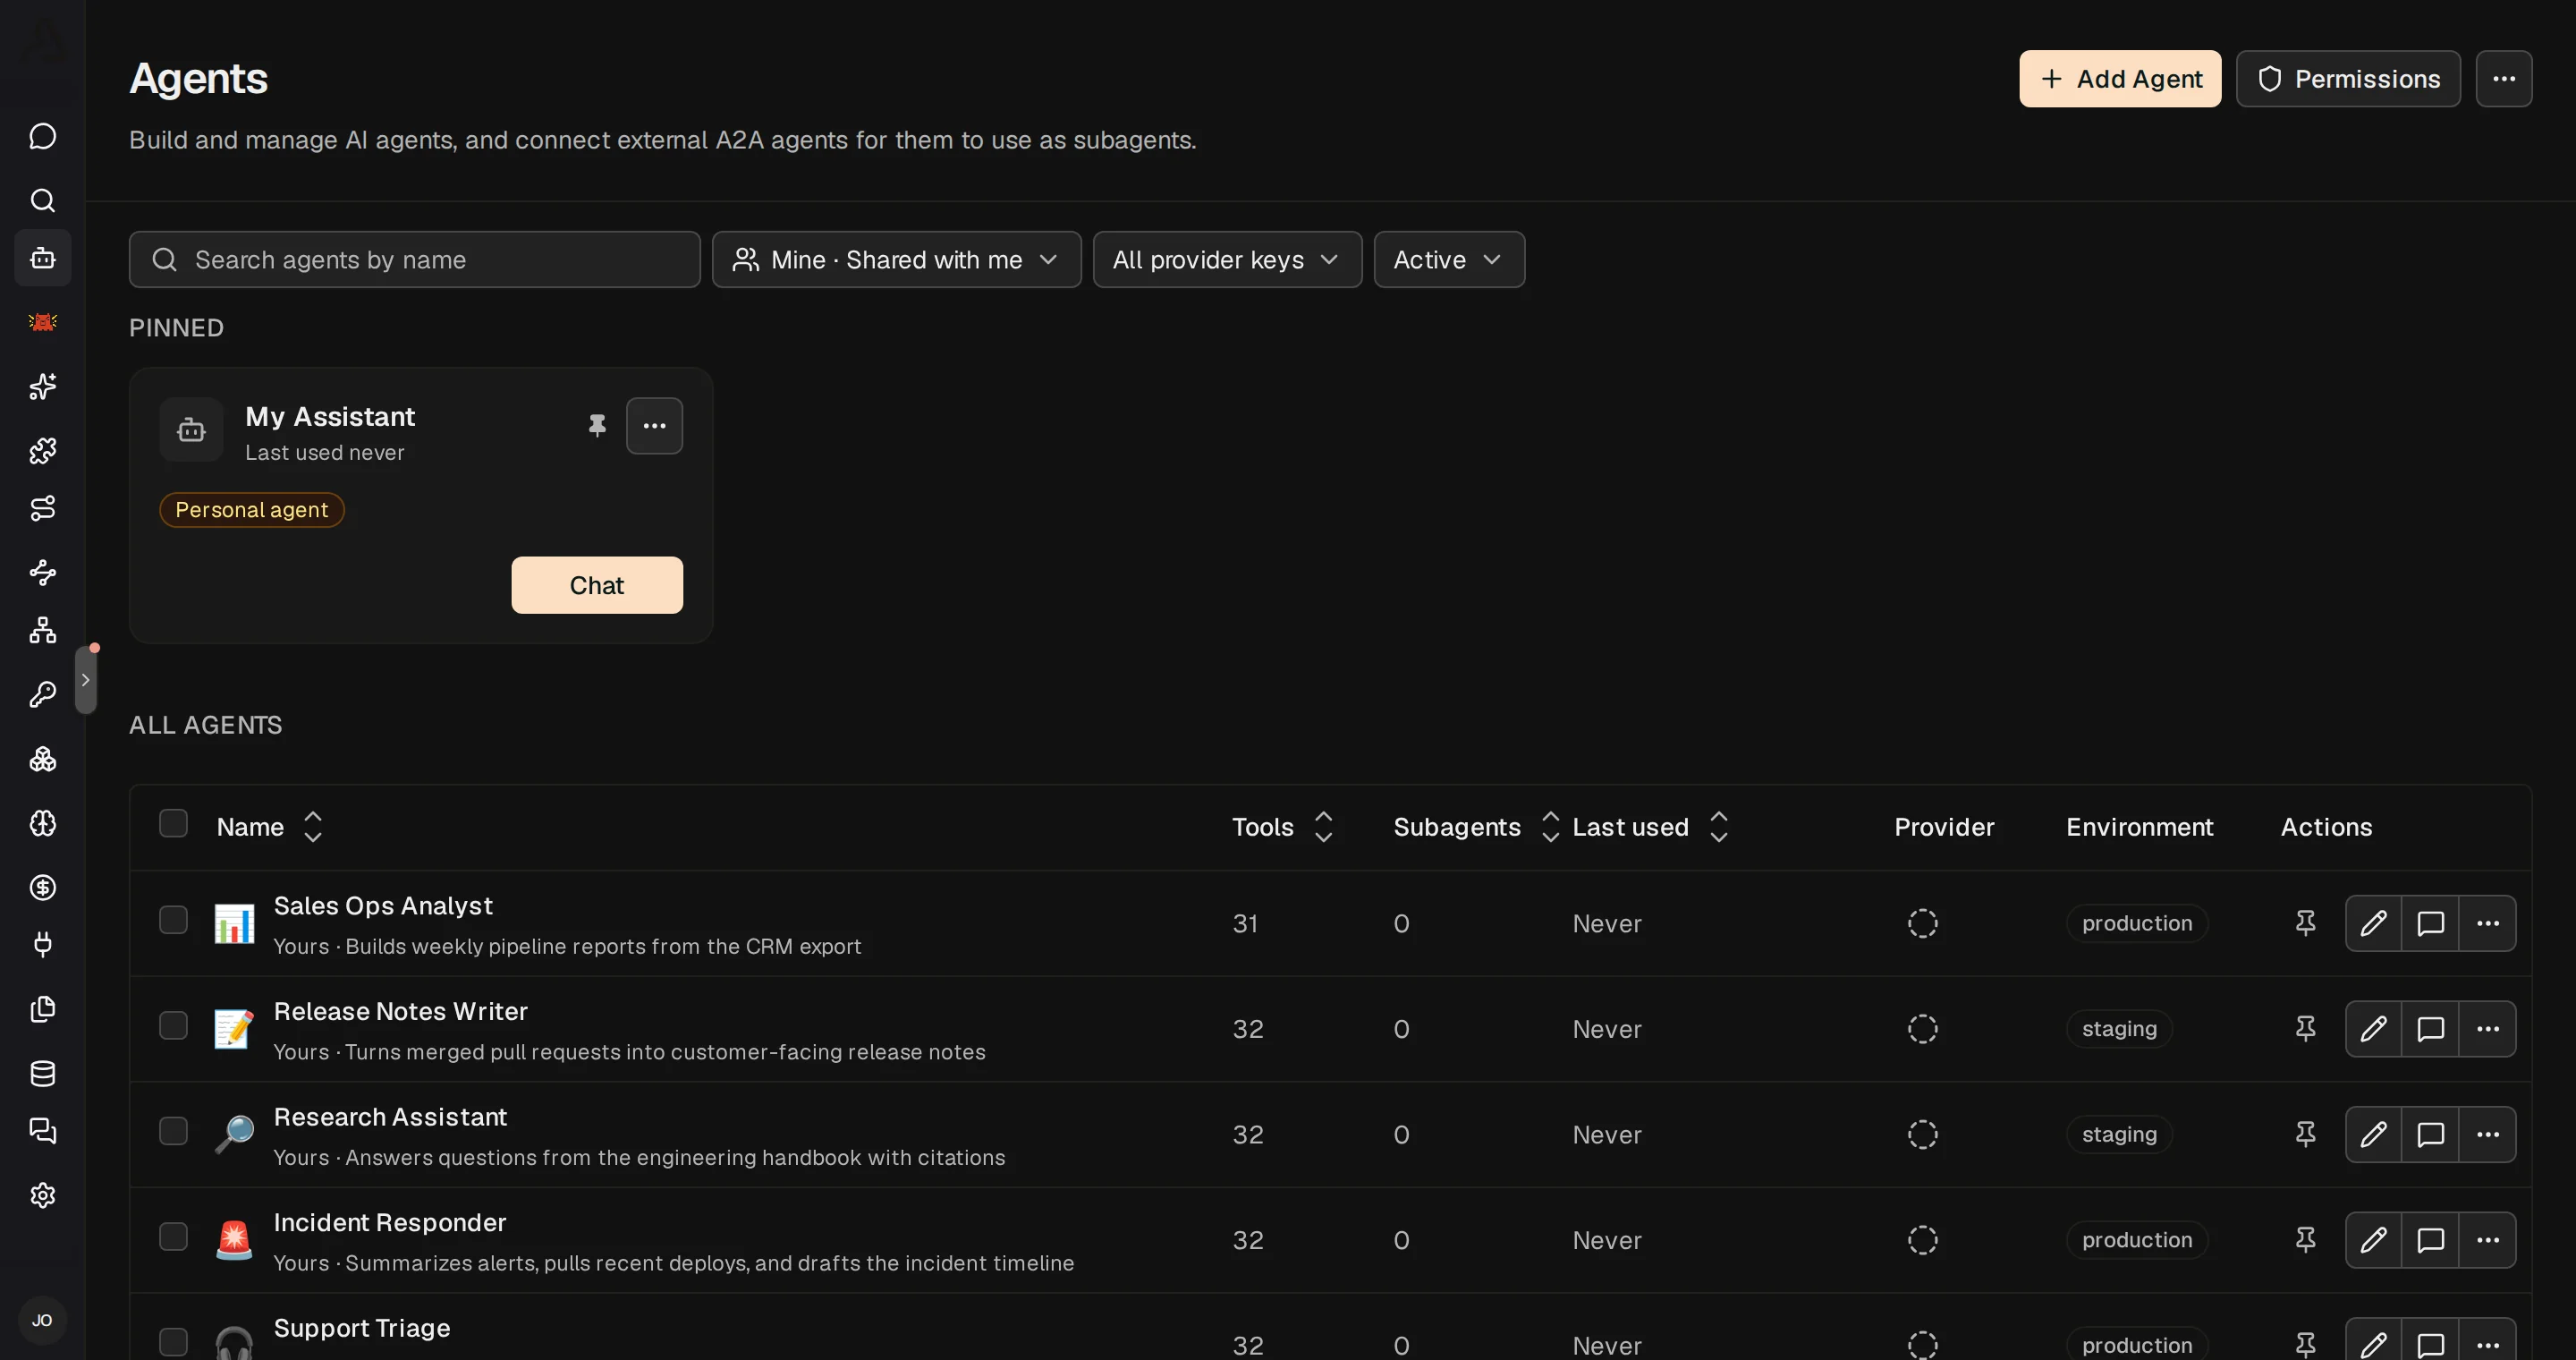Open the key icon in the sidebar
Image resolution: width=2576 pixels, height=1360 pixels.
(x=42, y=695)
